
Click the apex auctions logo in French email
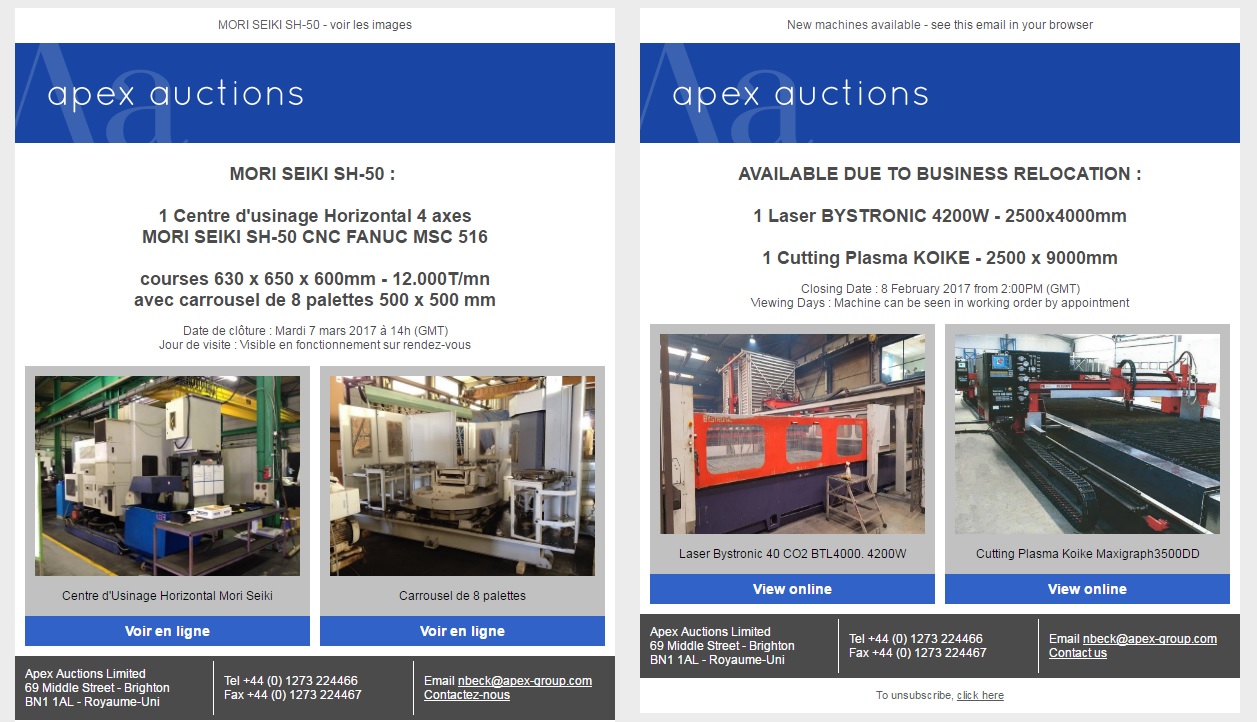pos(176,95)
